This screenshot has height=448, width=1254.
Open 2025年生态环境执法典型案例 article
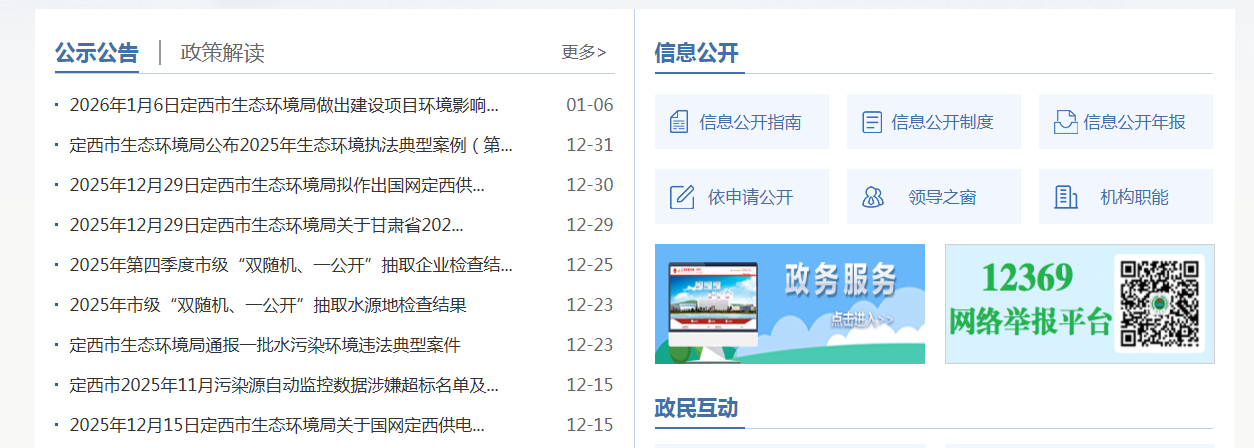coord(290,145)
